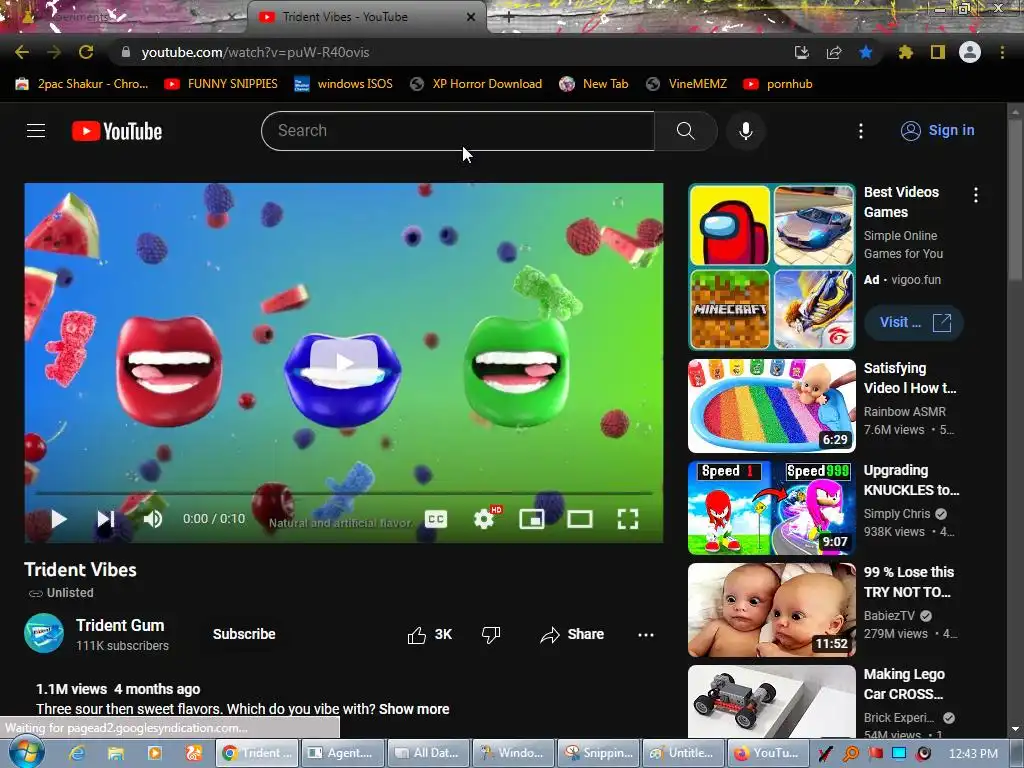Open the Best Videos Games ad thumbnail

(772, 267)
